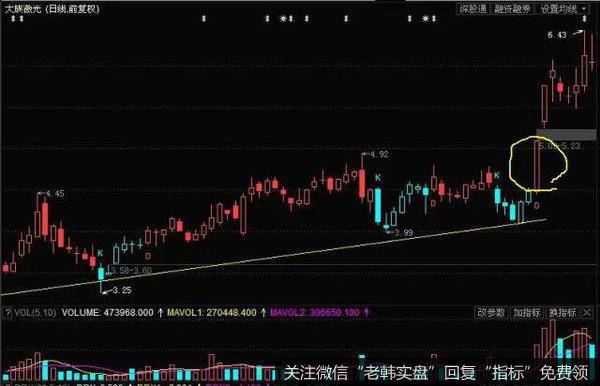Click the second event marker at the top left

21,18
